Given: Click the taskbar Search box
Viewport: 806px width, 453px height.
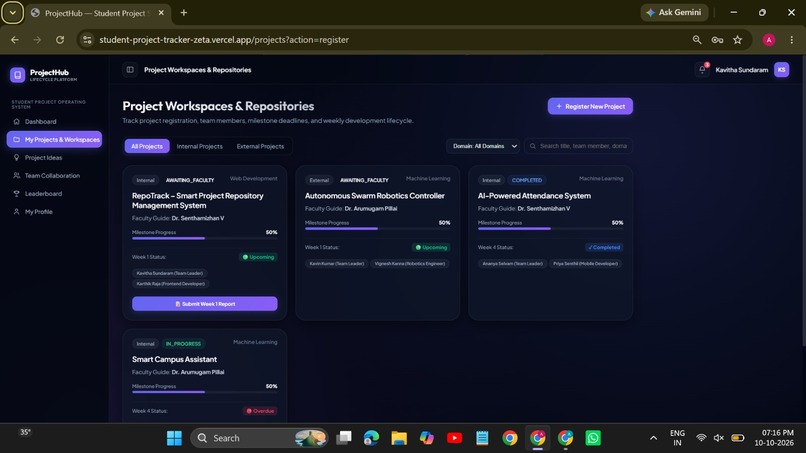Looking at the screenshot, I should coord(259,438).
